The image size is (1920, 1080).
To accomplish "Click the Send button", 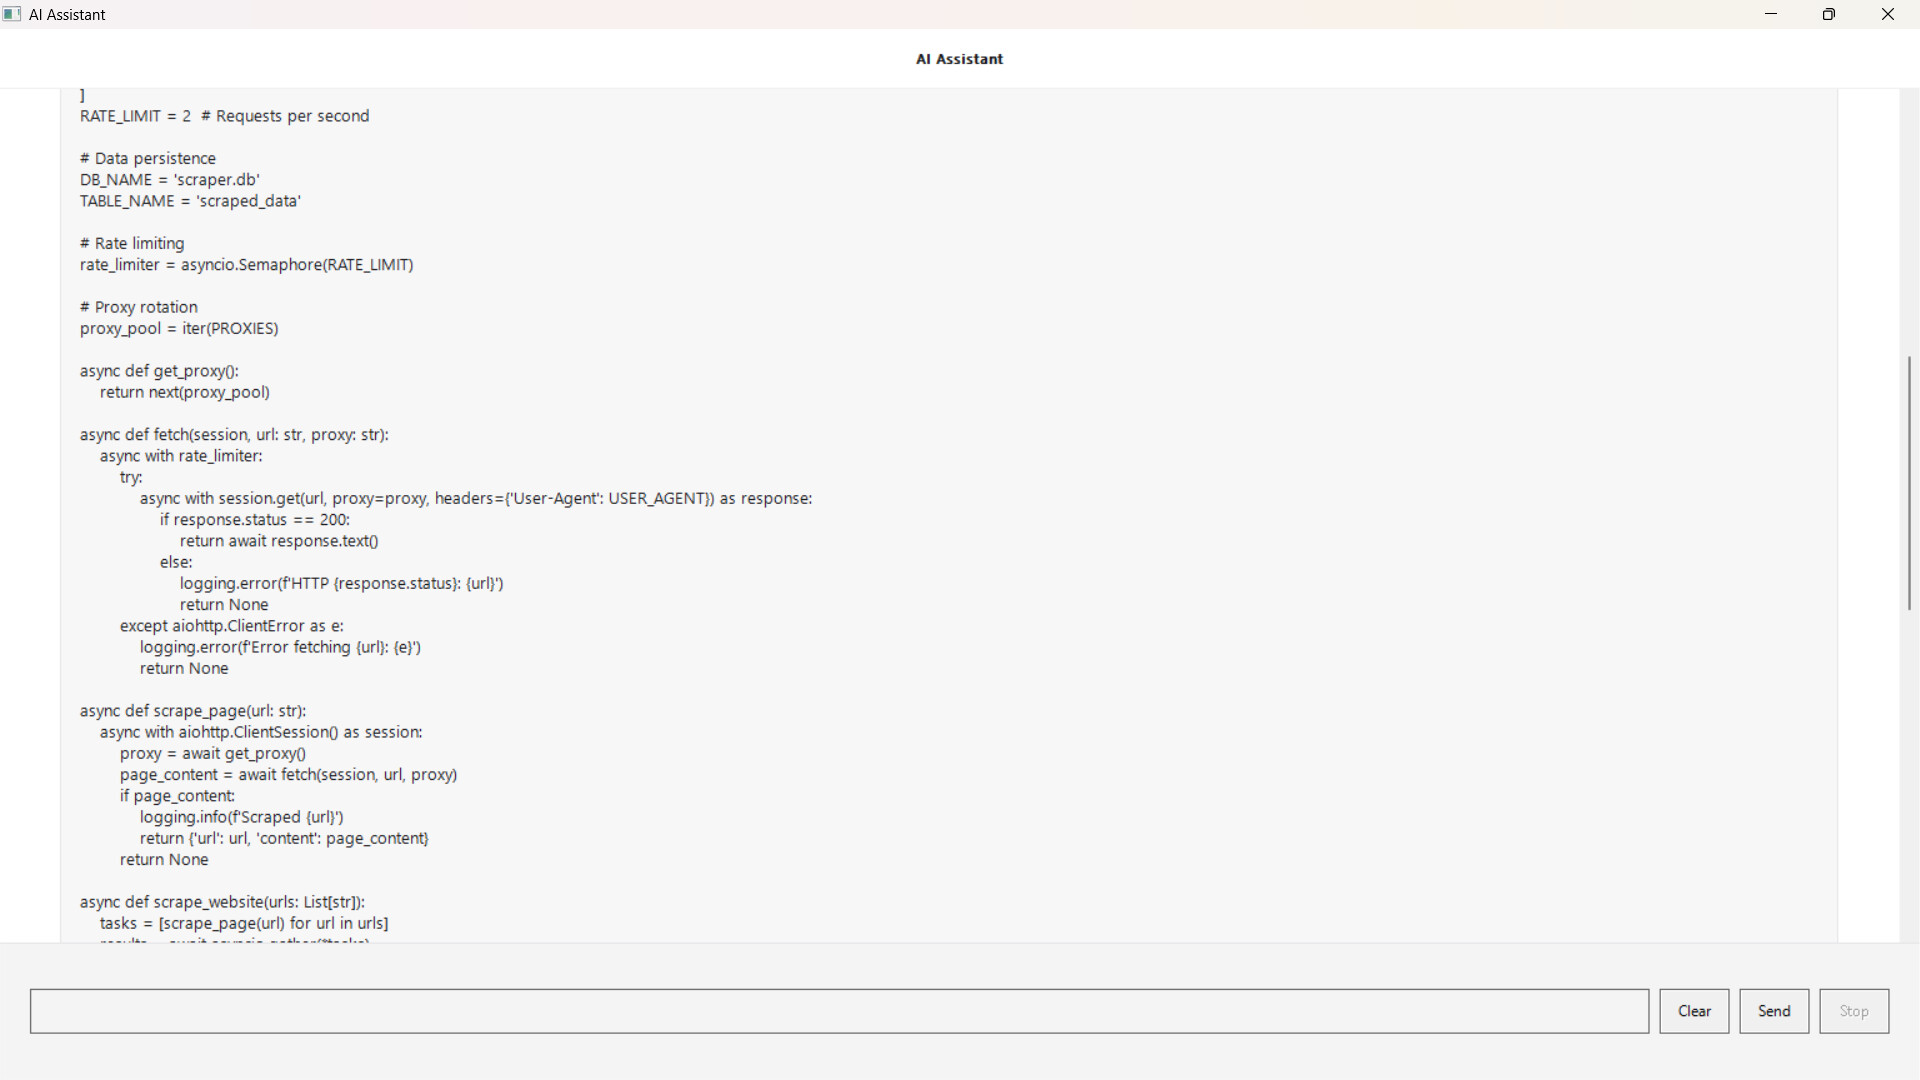I will [x=1773, y=1011].
